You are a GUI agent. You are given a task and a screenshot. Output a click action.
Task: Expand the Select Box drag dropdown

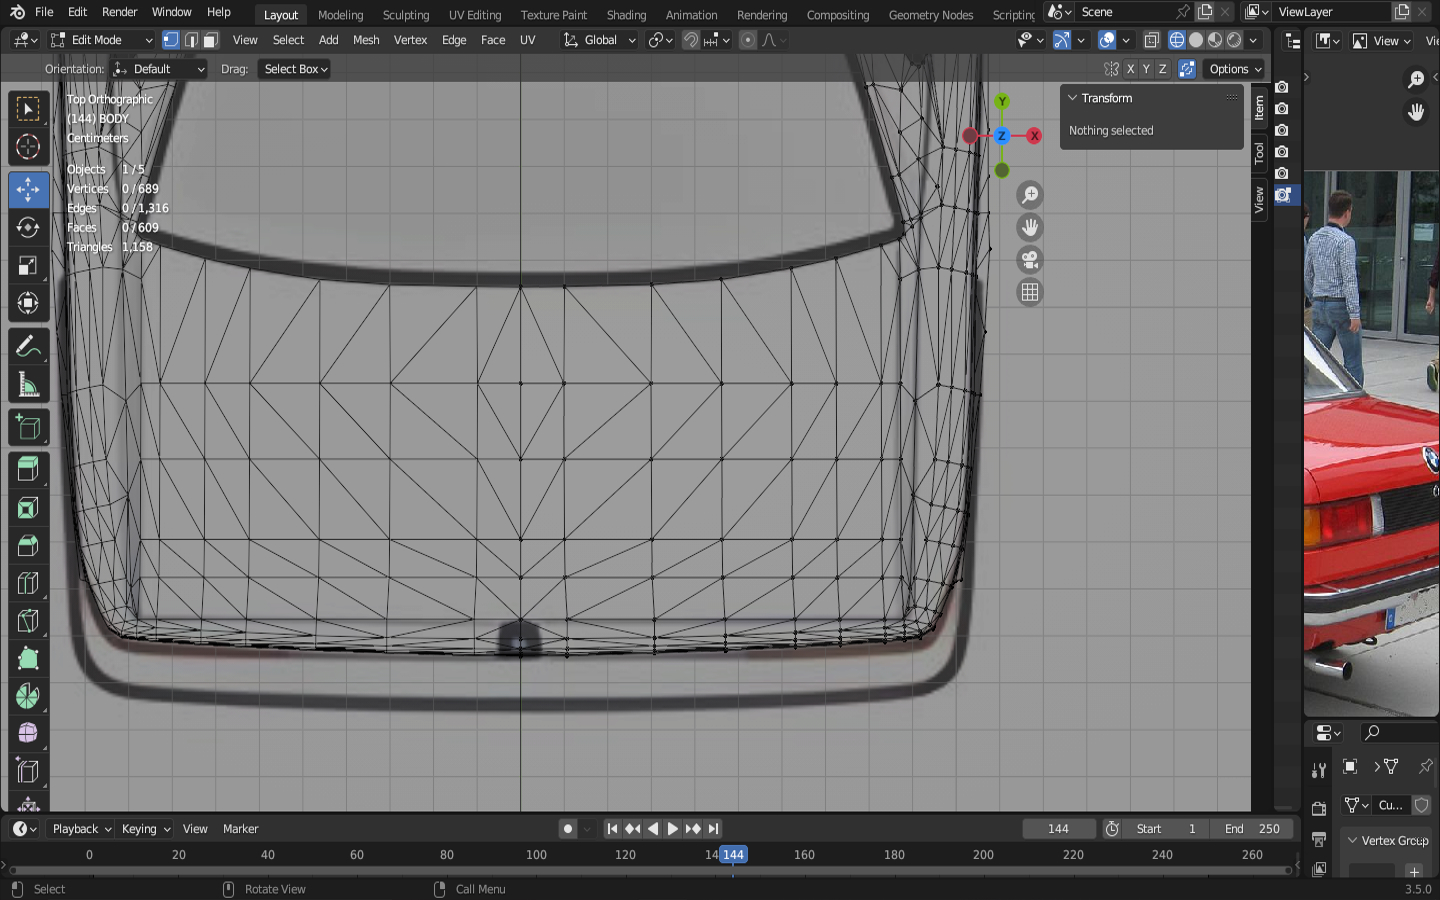[295, 69]
